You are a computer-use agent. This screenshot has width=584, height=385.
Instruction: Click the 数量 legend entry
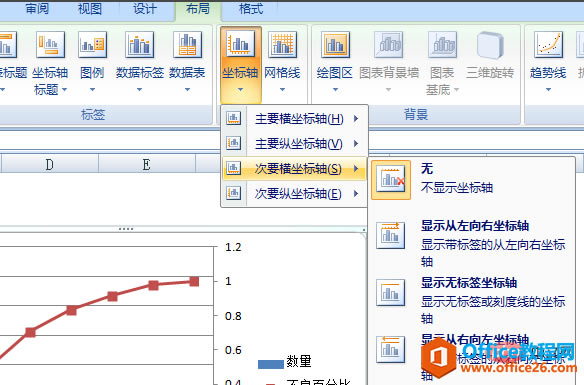[x=285, y=362]
